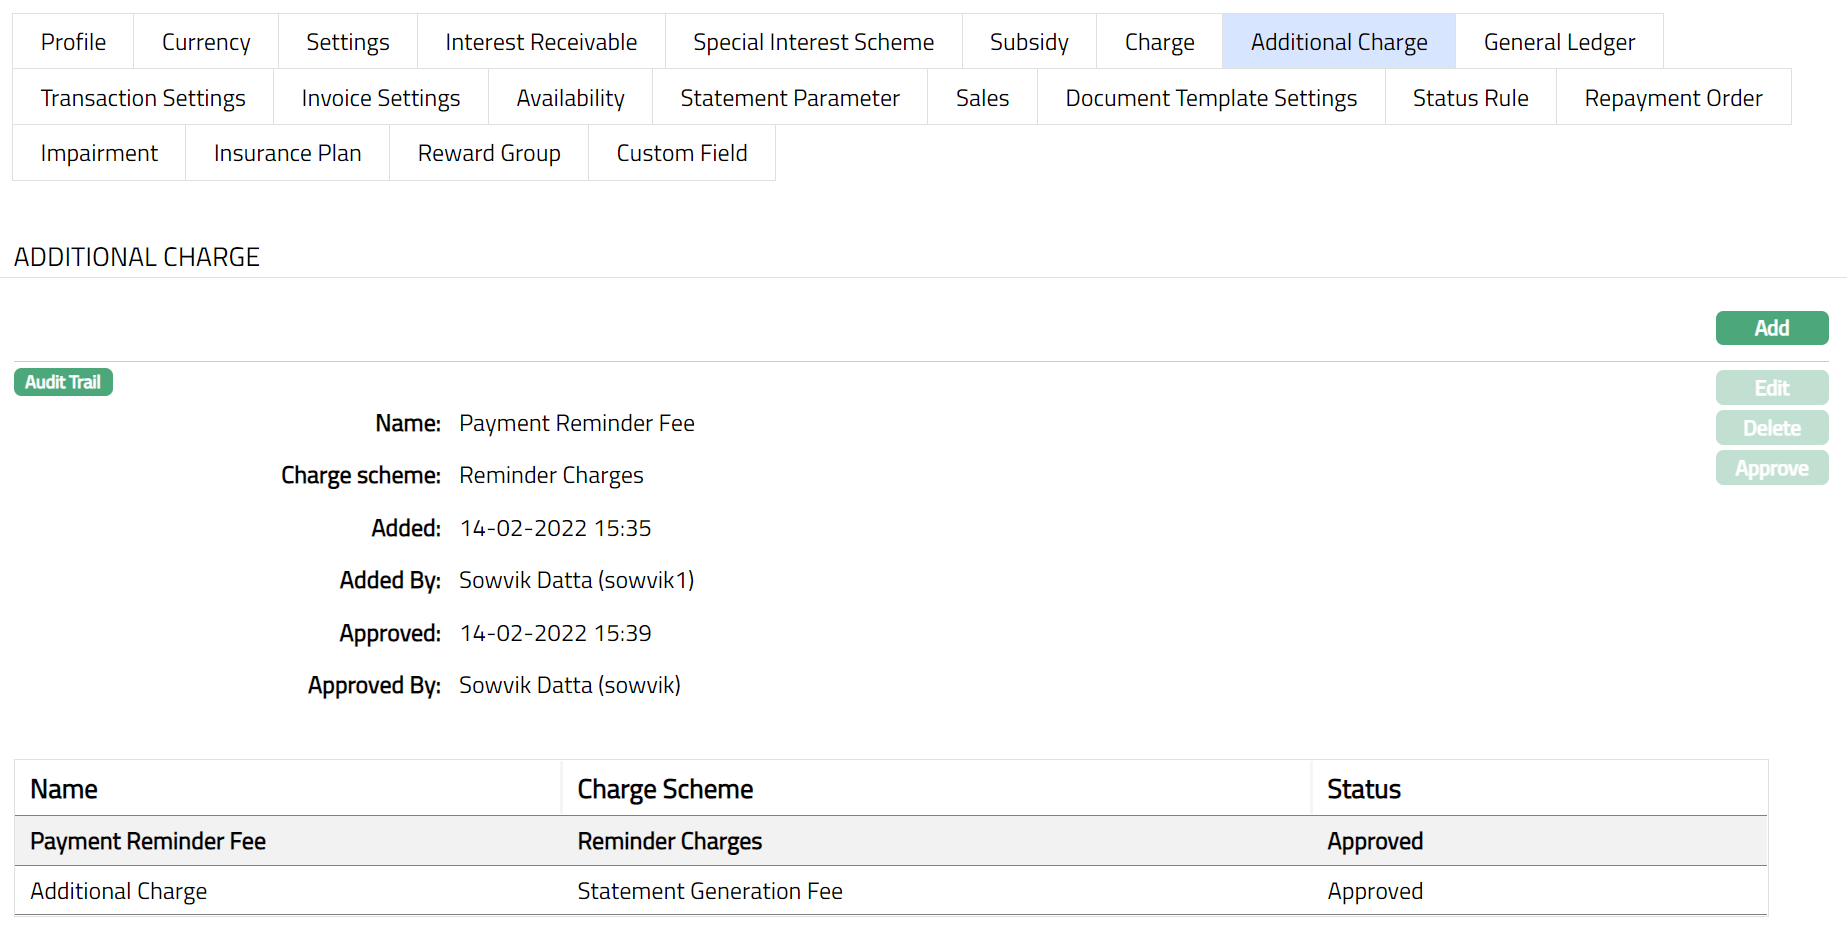Open the Profile tab
Screen dimensions: 1847x935
point(73,42)
